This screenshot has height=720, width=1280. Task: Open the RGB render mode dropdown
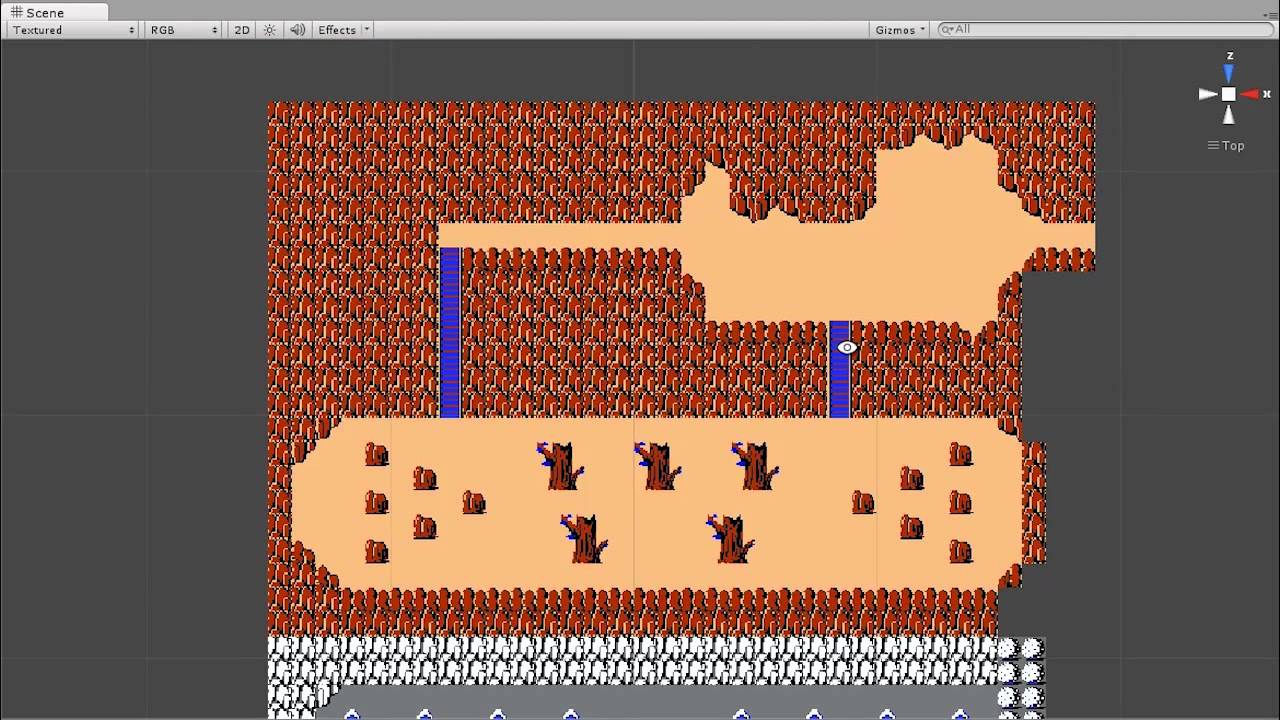pos(183,30)
